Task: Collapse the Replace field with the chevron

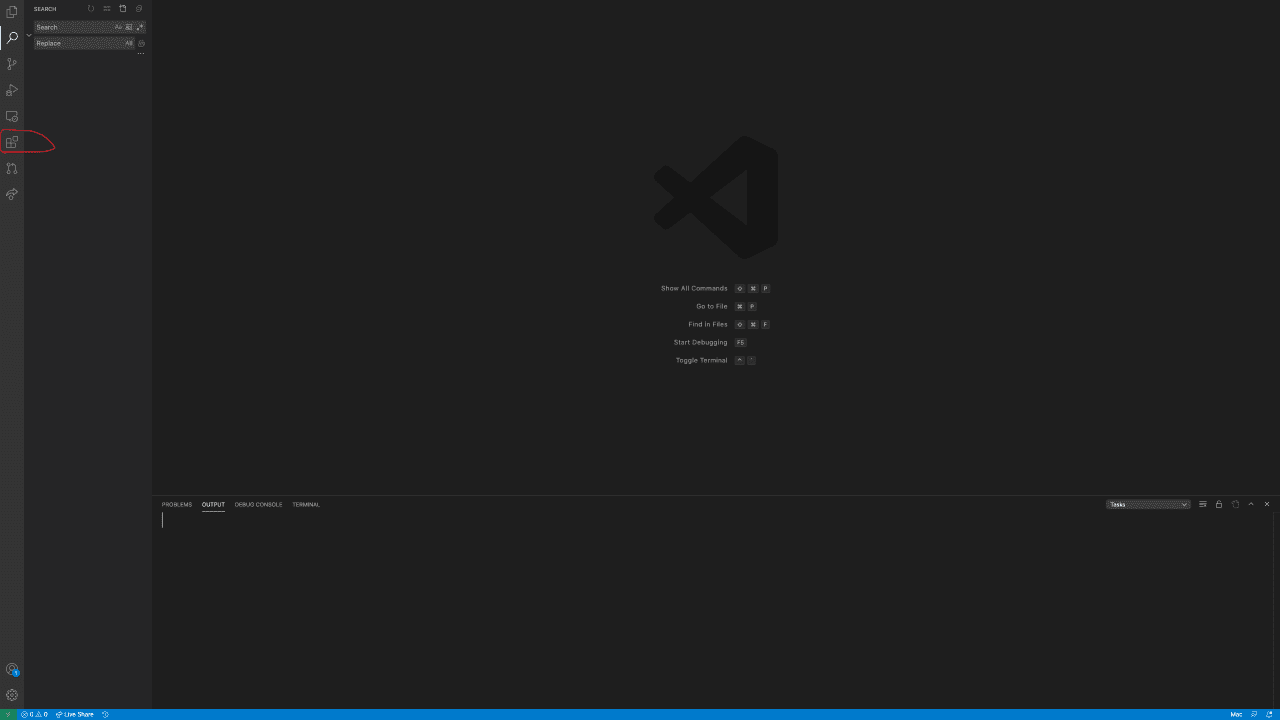Action: coord(29,35)
